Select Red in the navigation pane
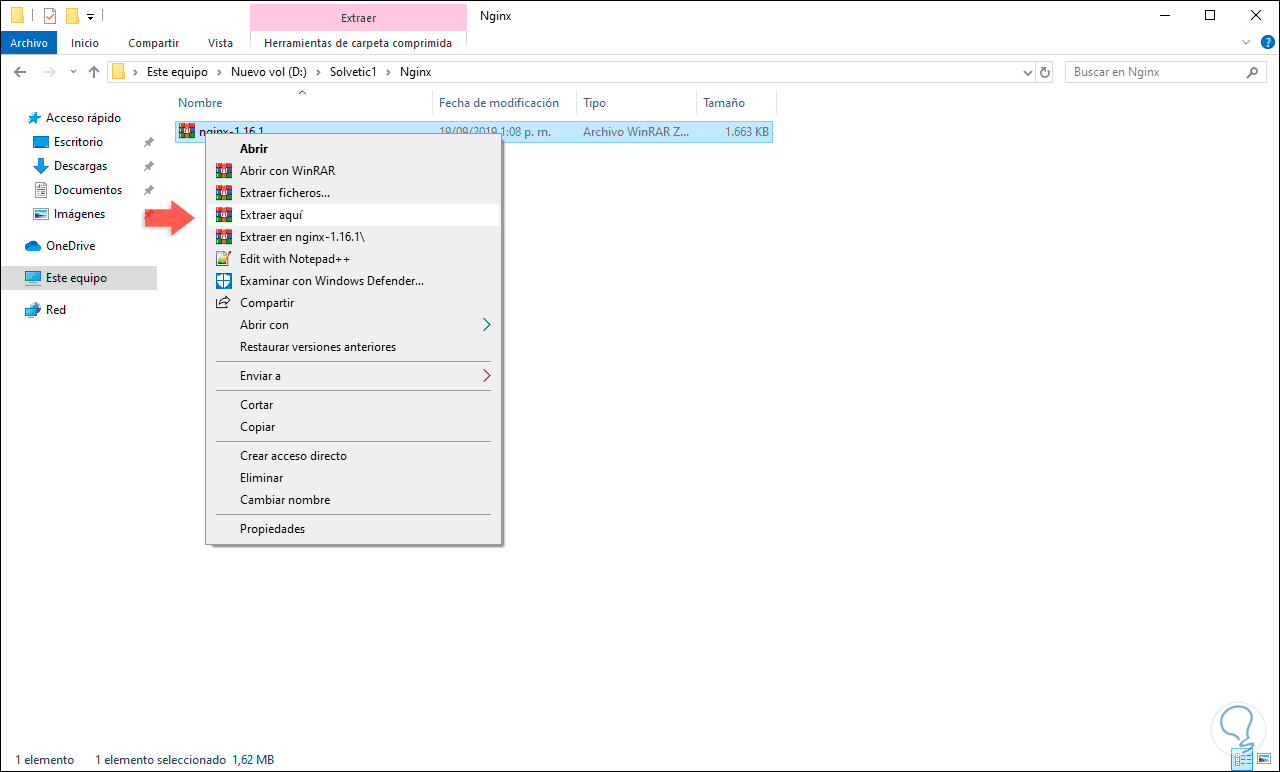The image size is (1280, 772). 56,310
